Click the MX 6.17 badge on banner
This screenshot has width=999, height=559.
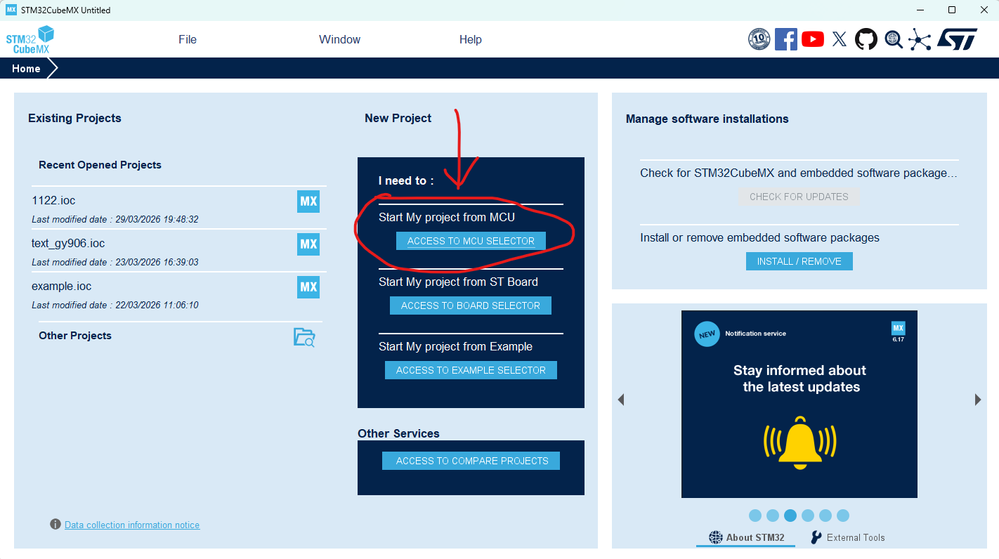[x=898, y=331]
